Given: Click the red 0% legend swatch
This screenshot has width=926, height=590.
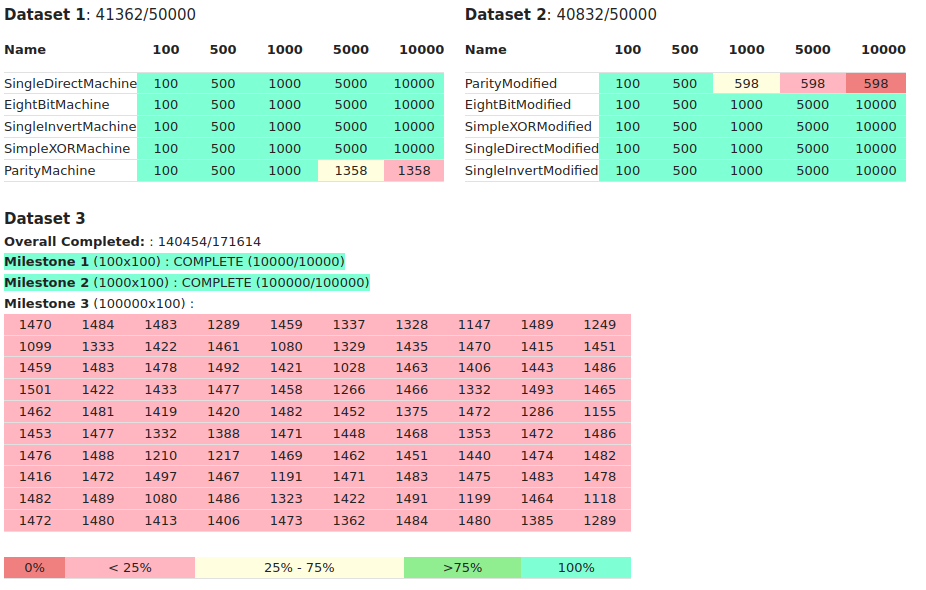Looking at the screenshot, I should pyautogui.click(x=34, y=567).
